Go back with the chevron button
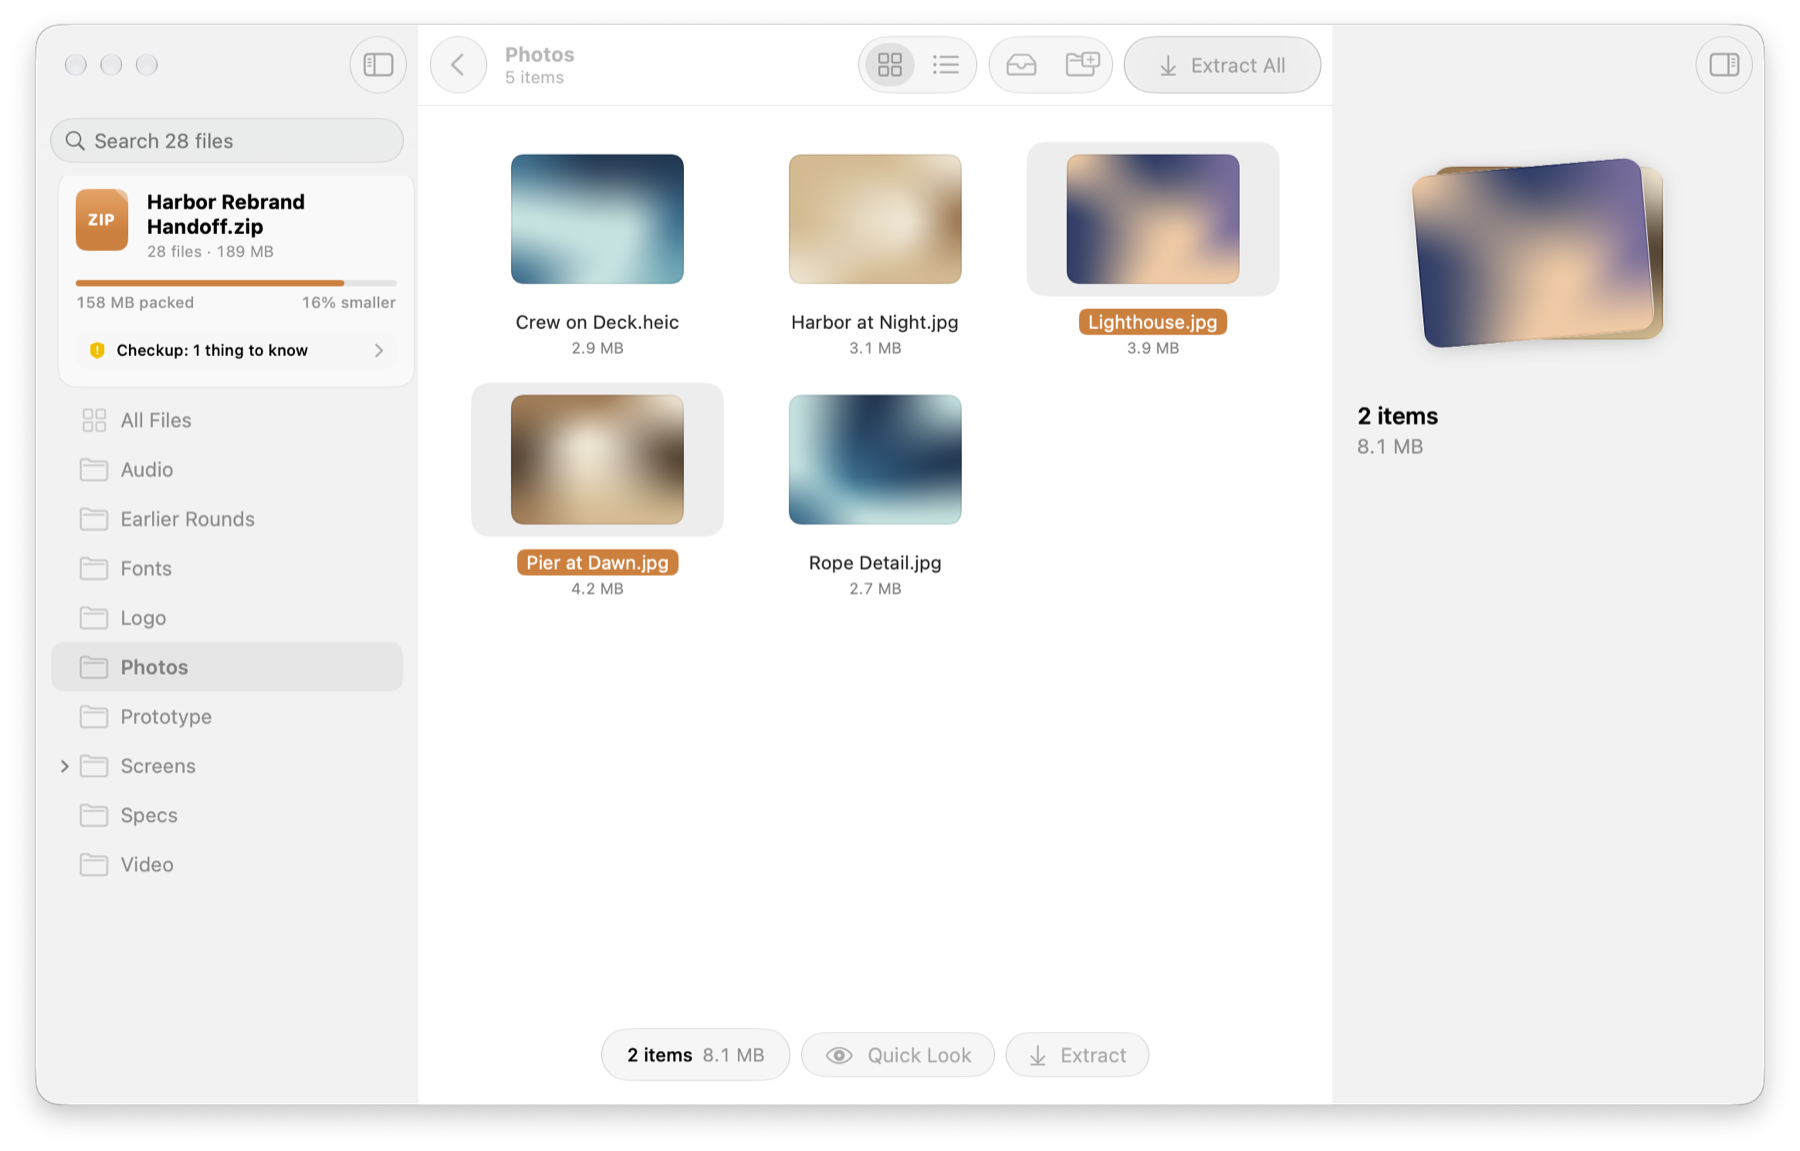The width and height of the screenshot is (1800, 1151). (458, 65)
